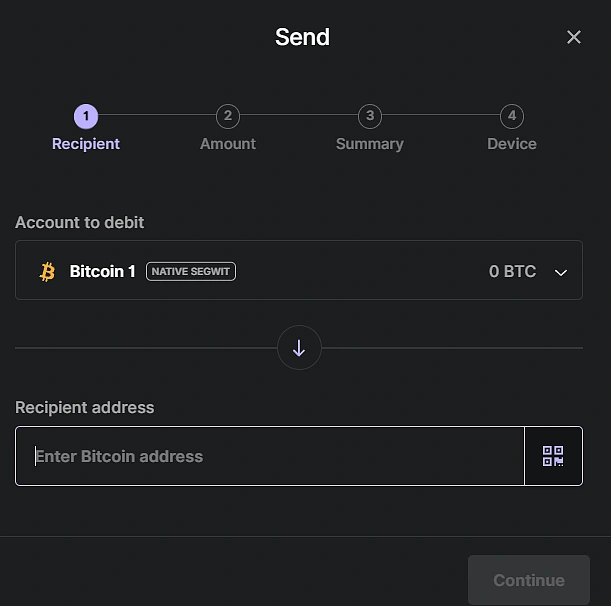Go to the Device step label
This screenshot has height=606, width=611.
click(x=512, y=144)
